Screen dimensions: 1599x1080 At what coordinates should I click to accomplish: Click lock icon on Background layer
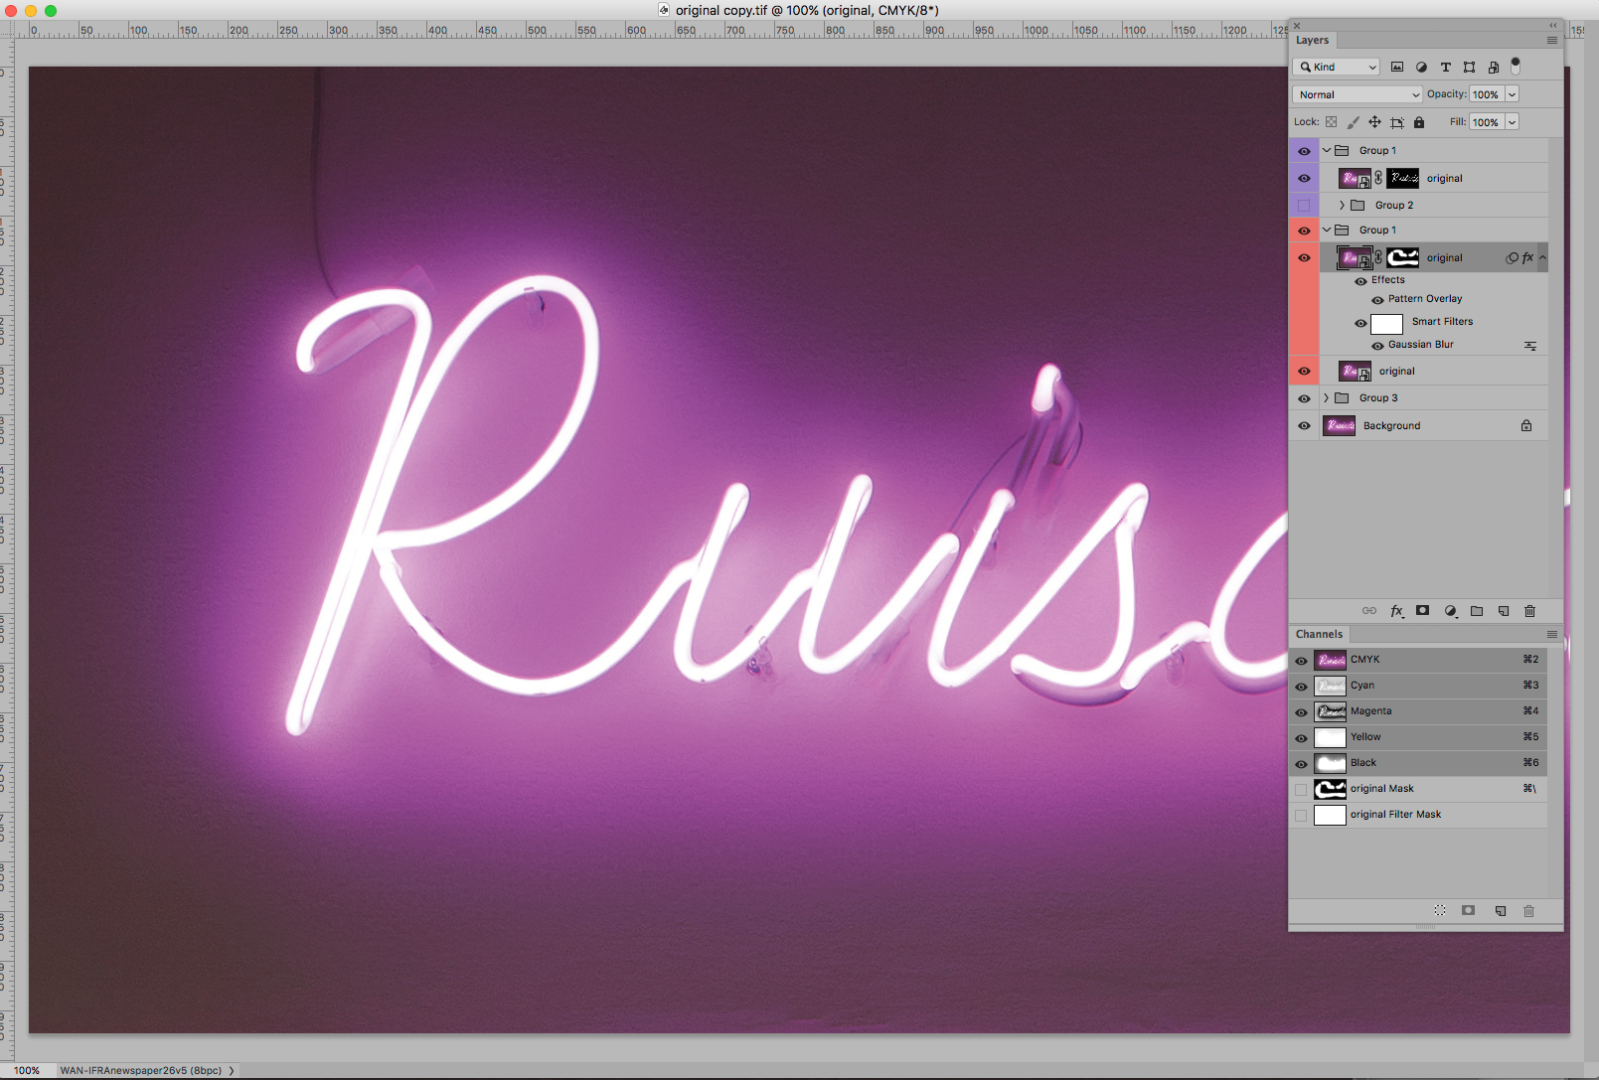pos(1526,425)
